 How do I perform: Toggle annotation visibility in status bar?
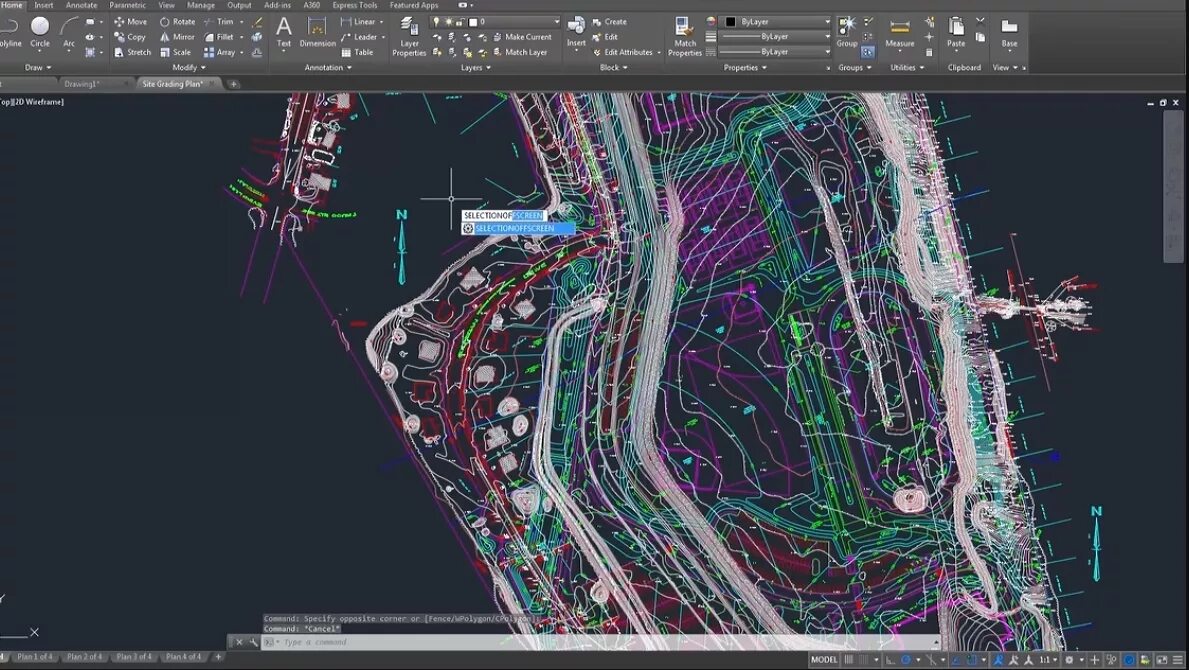point(999,659)
